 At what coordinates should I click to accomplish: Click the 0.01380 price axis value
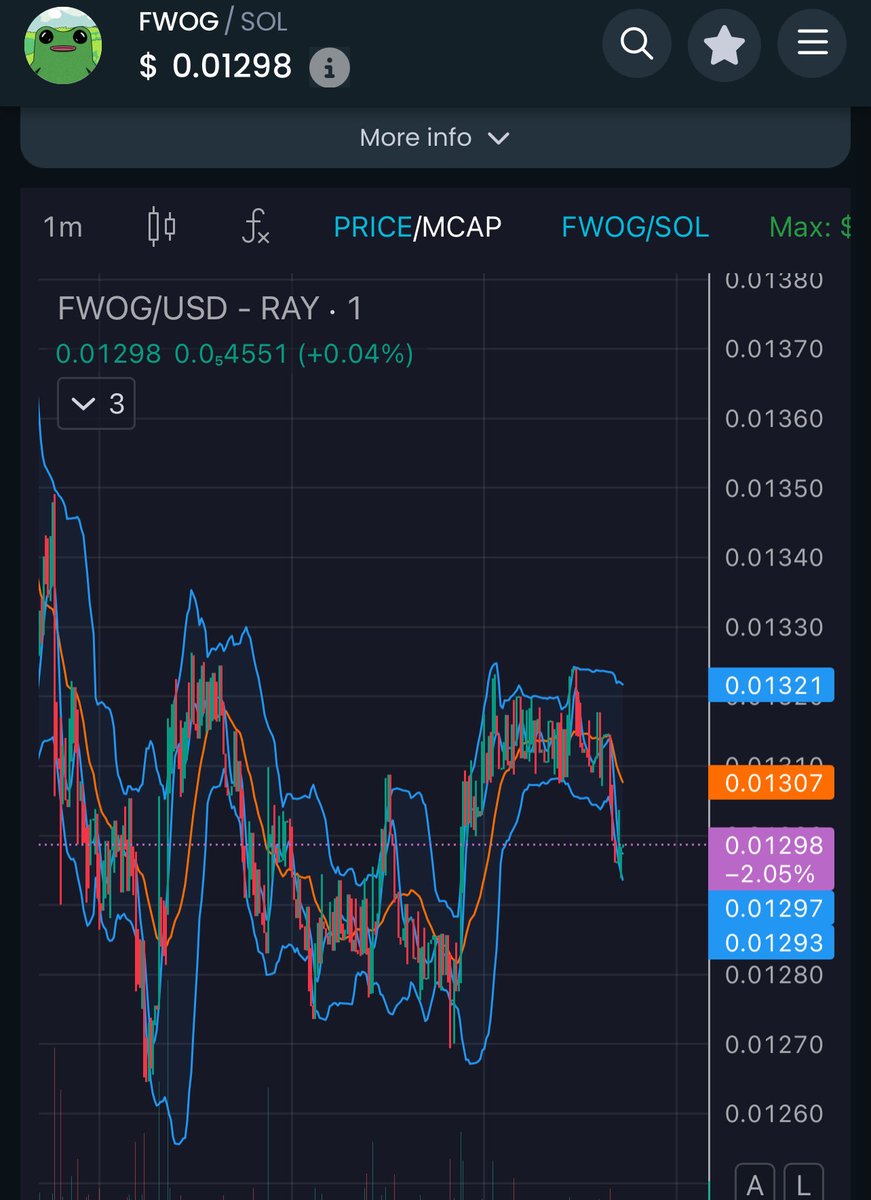coord(774,281)
